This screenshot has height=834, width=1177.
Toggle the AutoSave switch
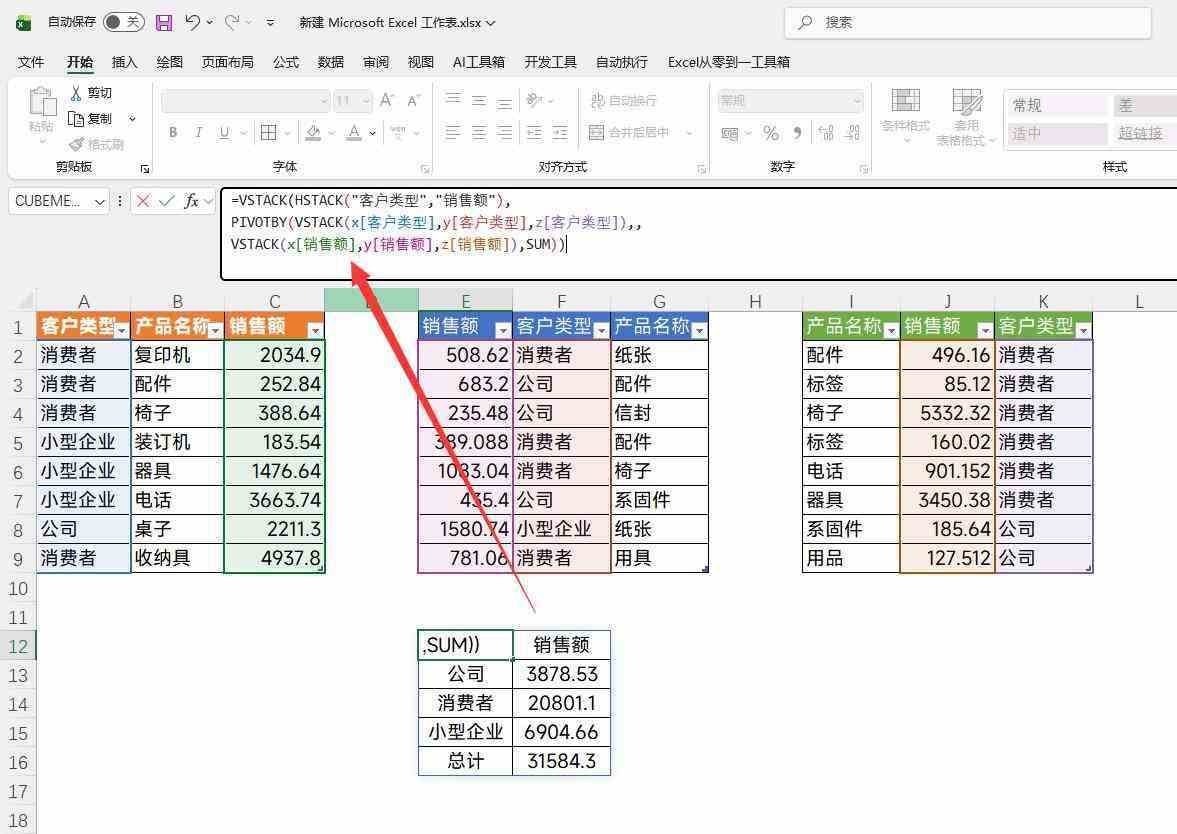124,22
